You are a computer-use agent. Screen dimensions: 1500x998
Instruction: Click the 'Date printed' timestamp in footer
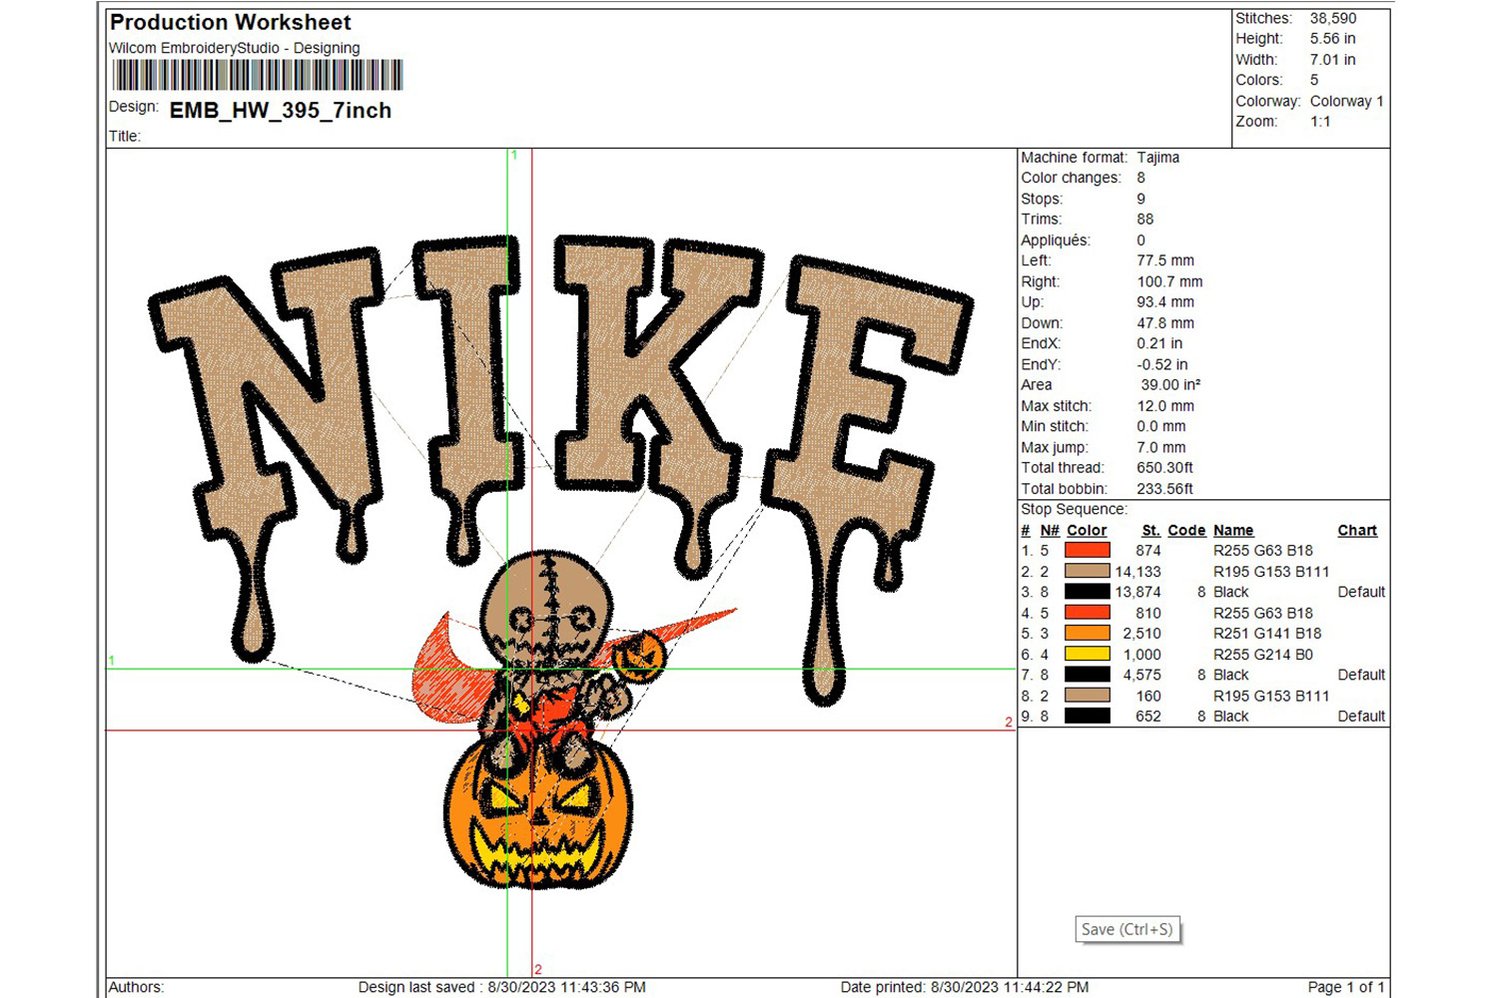click(x=964, y=987)
